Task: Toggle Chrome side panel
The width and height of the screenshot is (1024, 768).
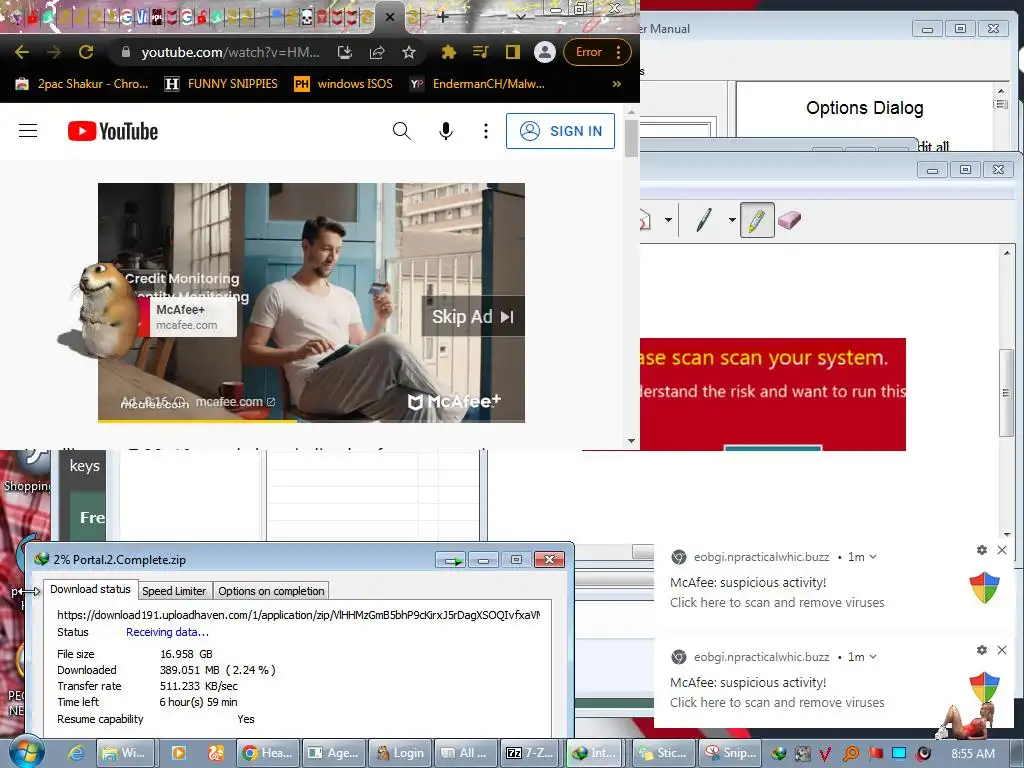Action: [x=513, y=52]
